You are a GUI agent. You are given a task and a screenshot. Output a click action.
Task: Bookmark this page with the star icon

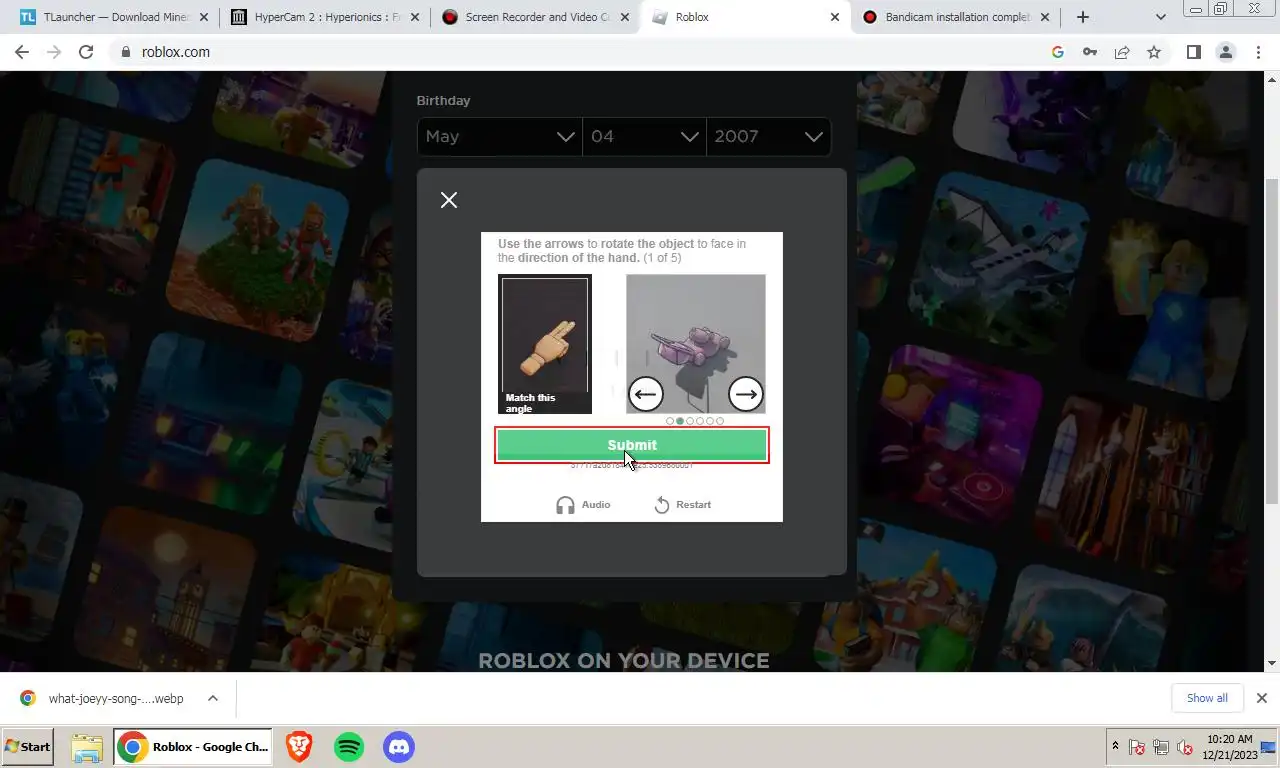pyautogui.click(x=1154, y=52)
